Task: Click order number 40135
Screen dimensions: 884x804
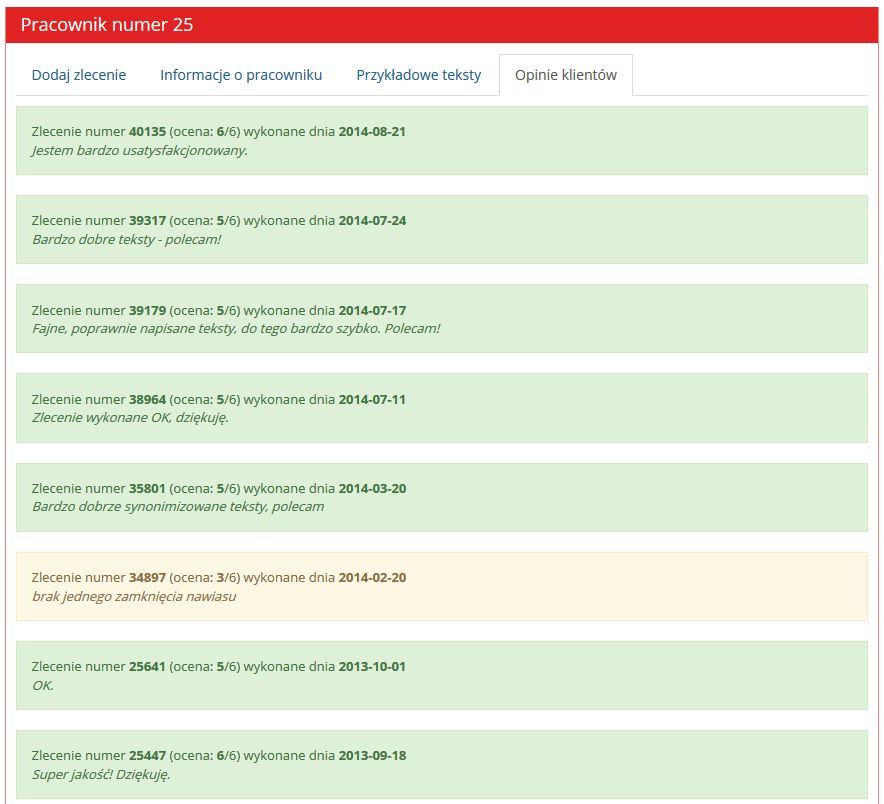Action: point(147,131)
